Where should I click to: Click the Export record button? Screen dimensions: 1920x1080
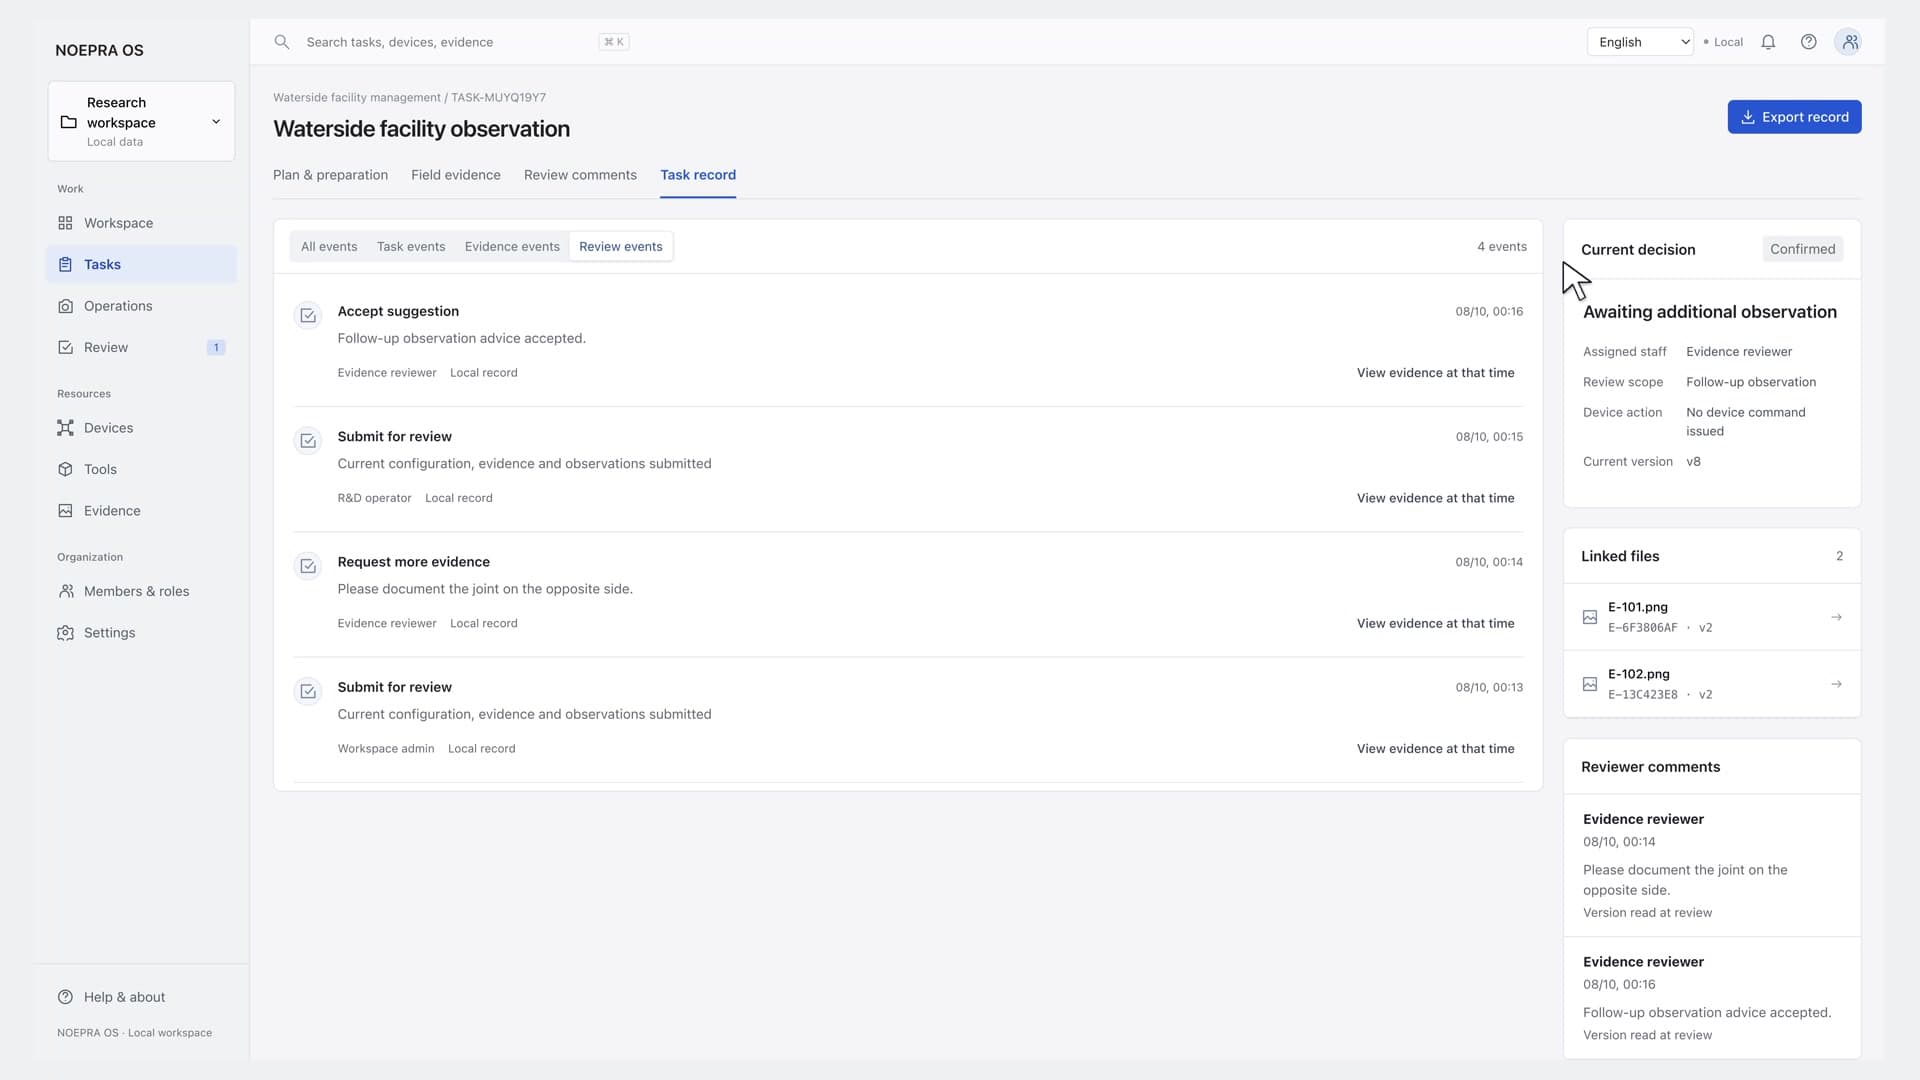[1794, 117]
